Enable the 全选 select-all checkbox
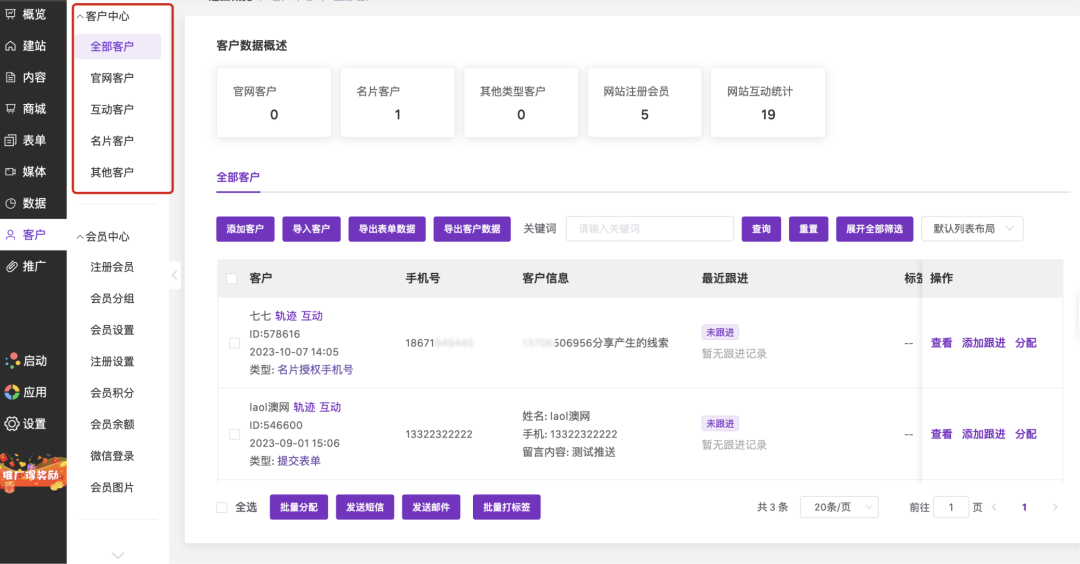Viewport: 1080px width, 564px height. (222, 507)
